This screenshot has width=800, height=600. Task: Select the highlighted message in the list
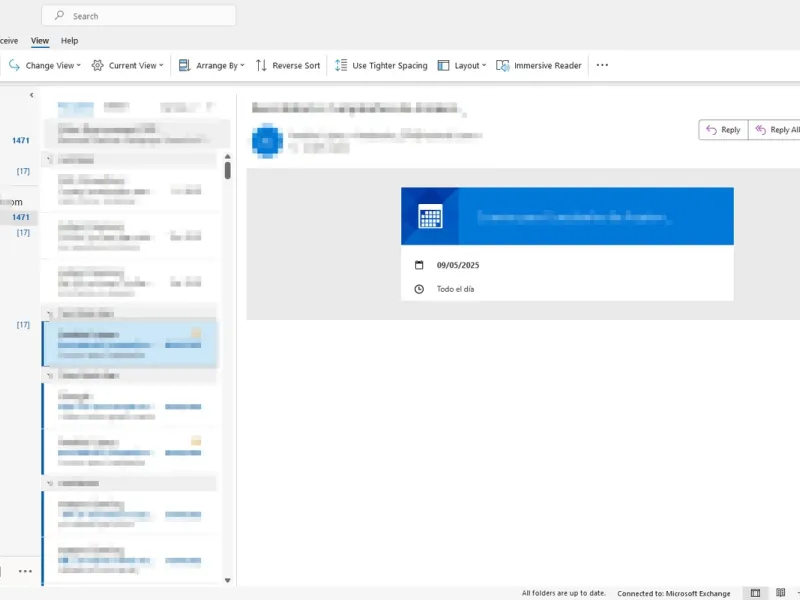[130, 344]
